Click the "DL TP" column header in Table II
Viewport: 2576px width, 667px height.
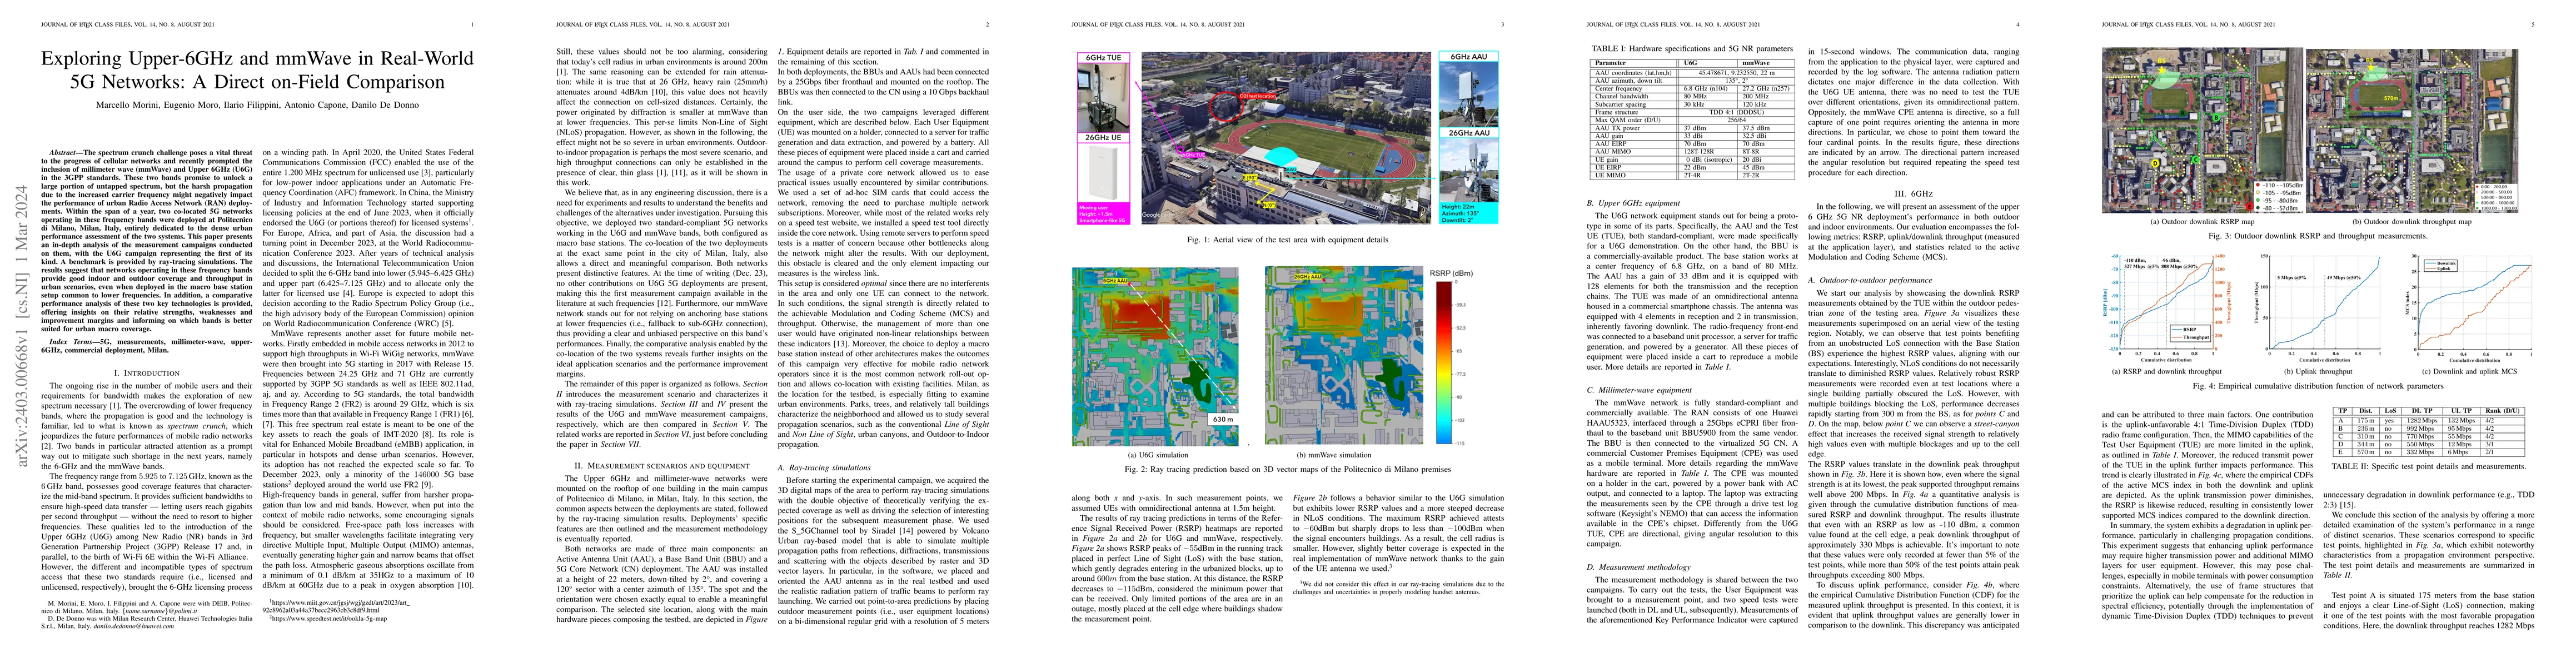point(2422,411)
